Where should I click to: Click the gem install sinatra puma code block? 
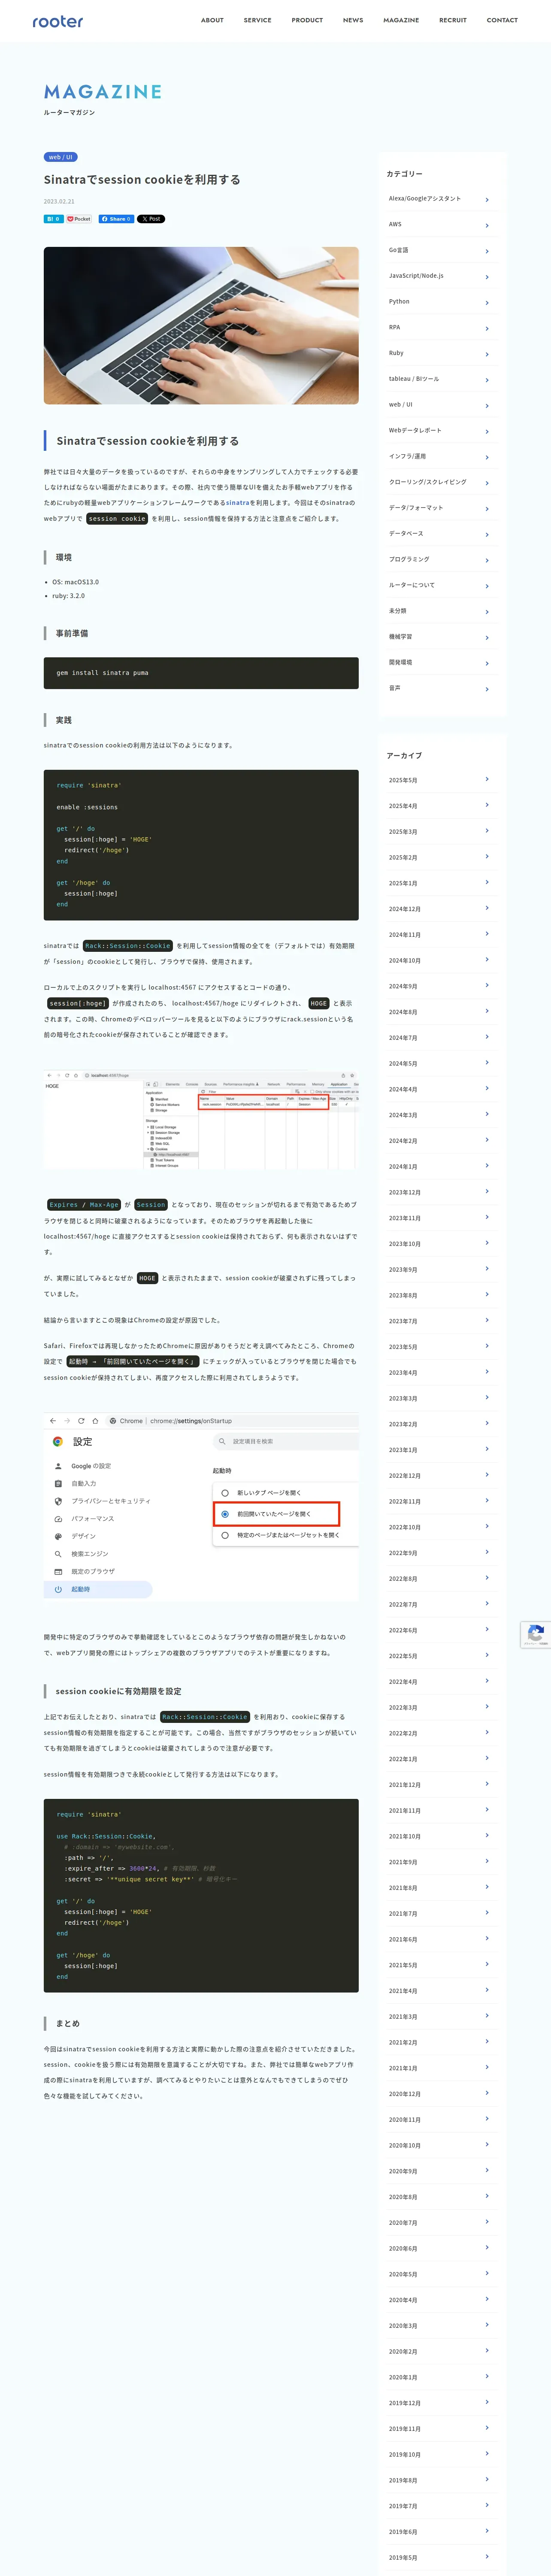201,673
